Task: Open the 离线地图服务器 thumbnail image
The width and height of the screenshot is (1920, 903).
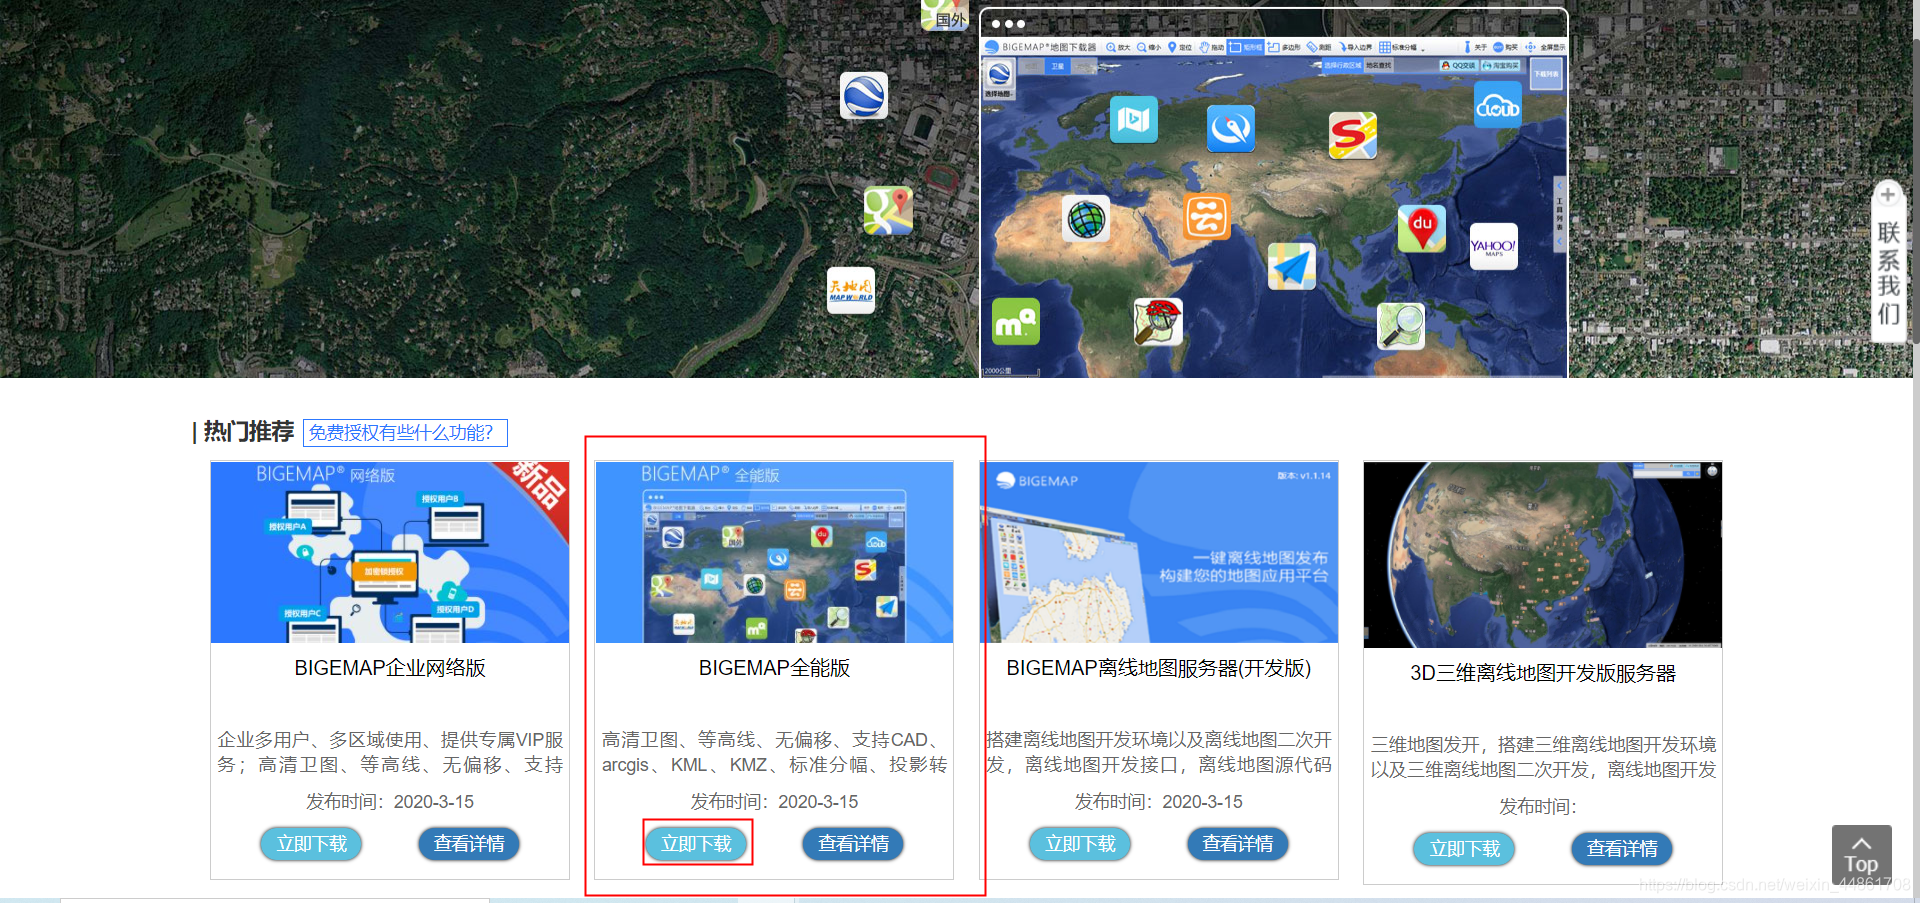Action: (1159, 552)
